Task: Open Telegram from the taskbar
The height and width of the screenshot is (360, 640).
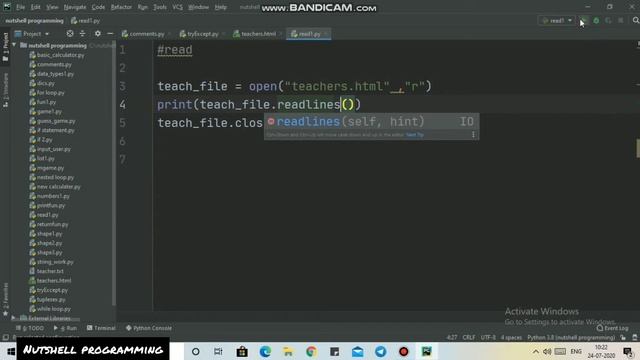Action: [380, 351]
